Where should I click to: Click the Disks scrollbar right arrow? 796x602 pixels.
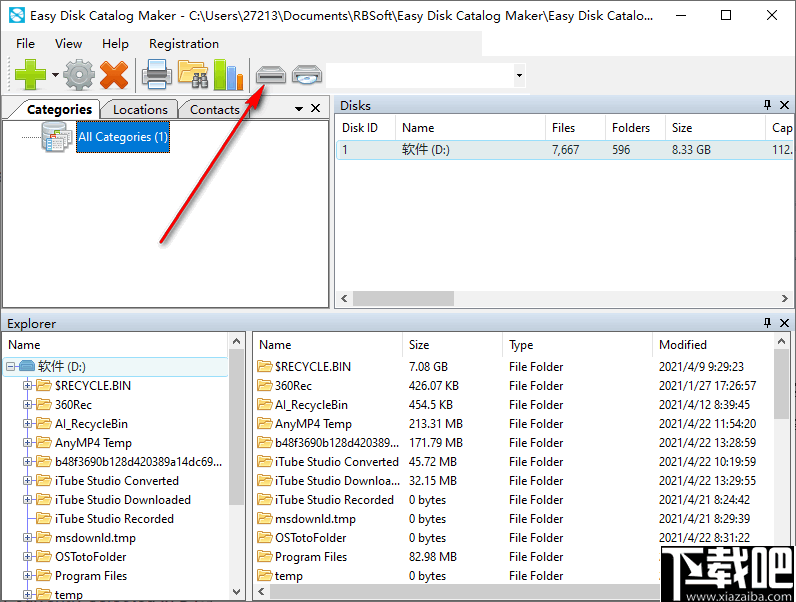[785, 298]
